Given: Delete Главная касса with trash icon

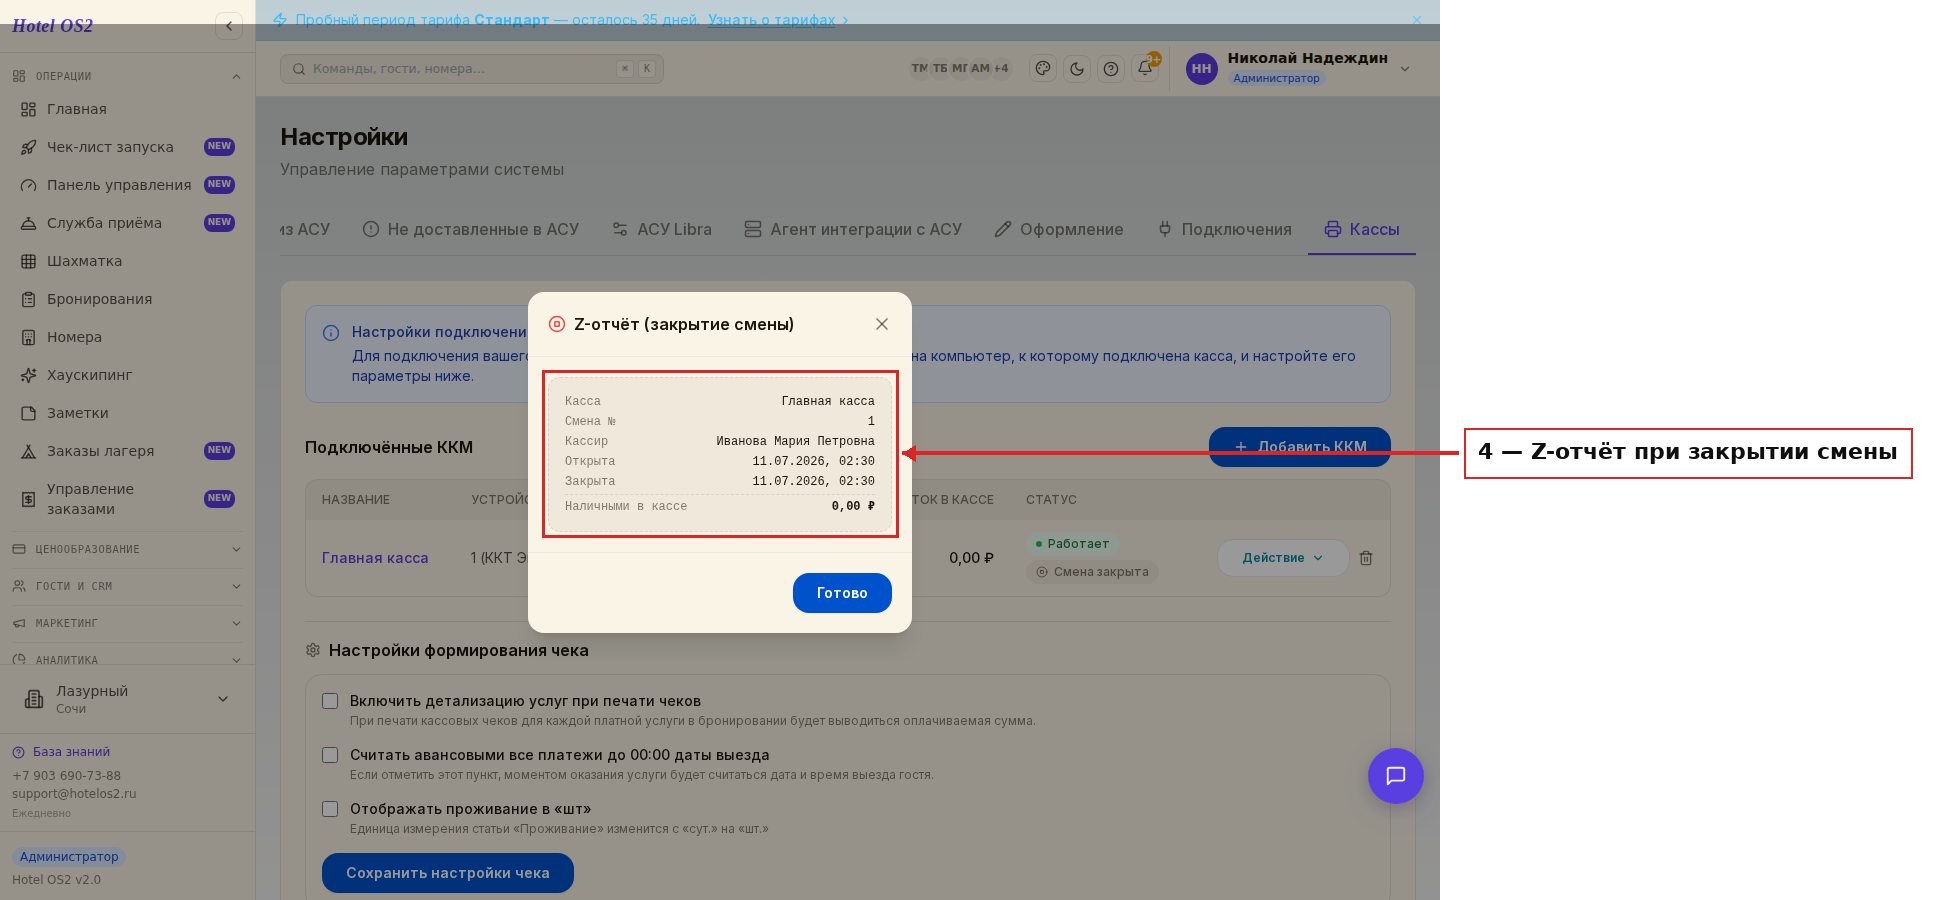Looking at the screenshot, I should pyautogui.click(x=1366, y=558).
